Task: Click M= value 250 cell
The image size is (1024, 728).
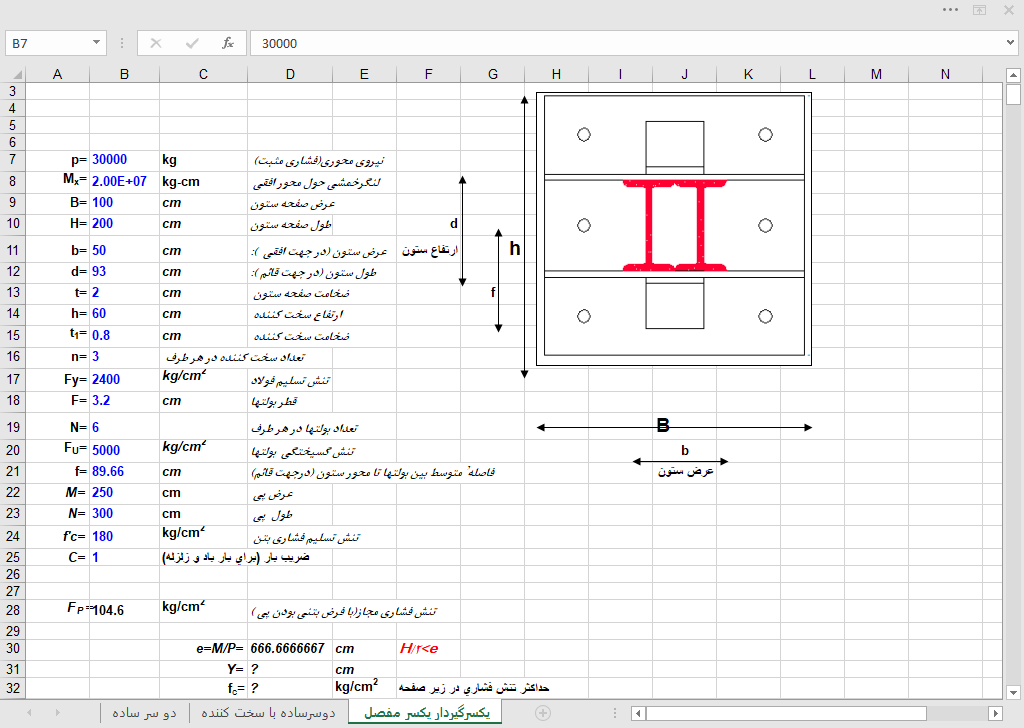Action: (x=124, y=493)
